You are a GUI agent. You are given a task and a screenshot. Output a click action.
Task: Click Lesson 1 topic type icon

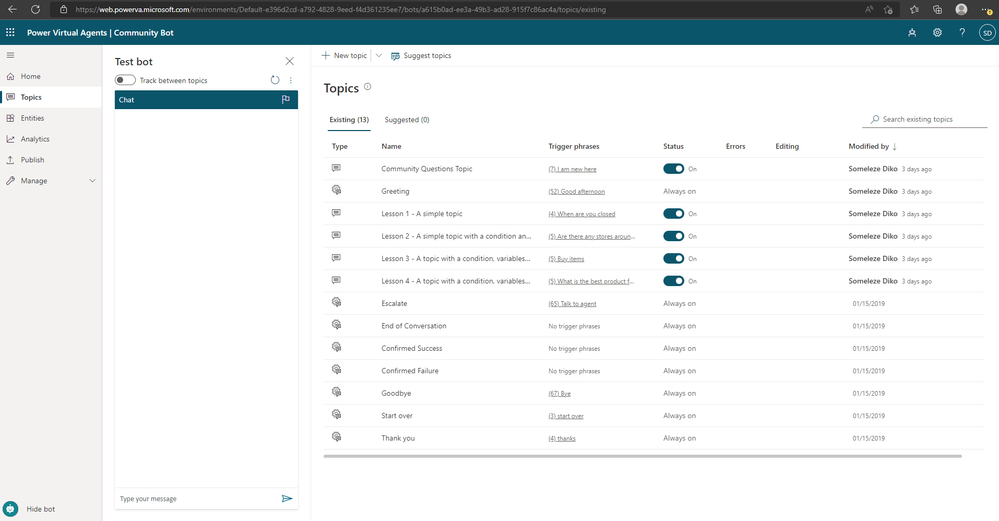pos(336,213)
